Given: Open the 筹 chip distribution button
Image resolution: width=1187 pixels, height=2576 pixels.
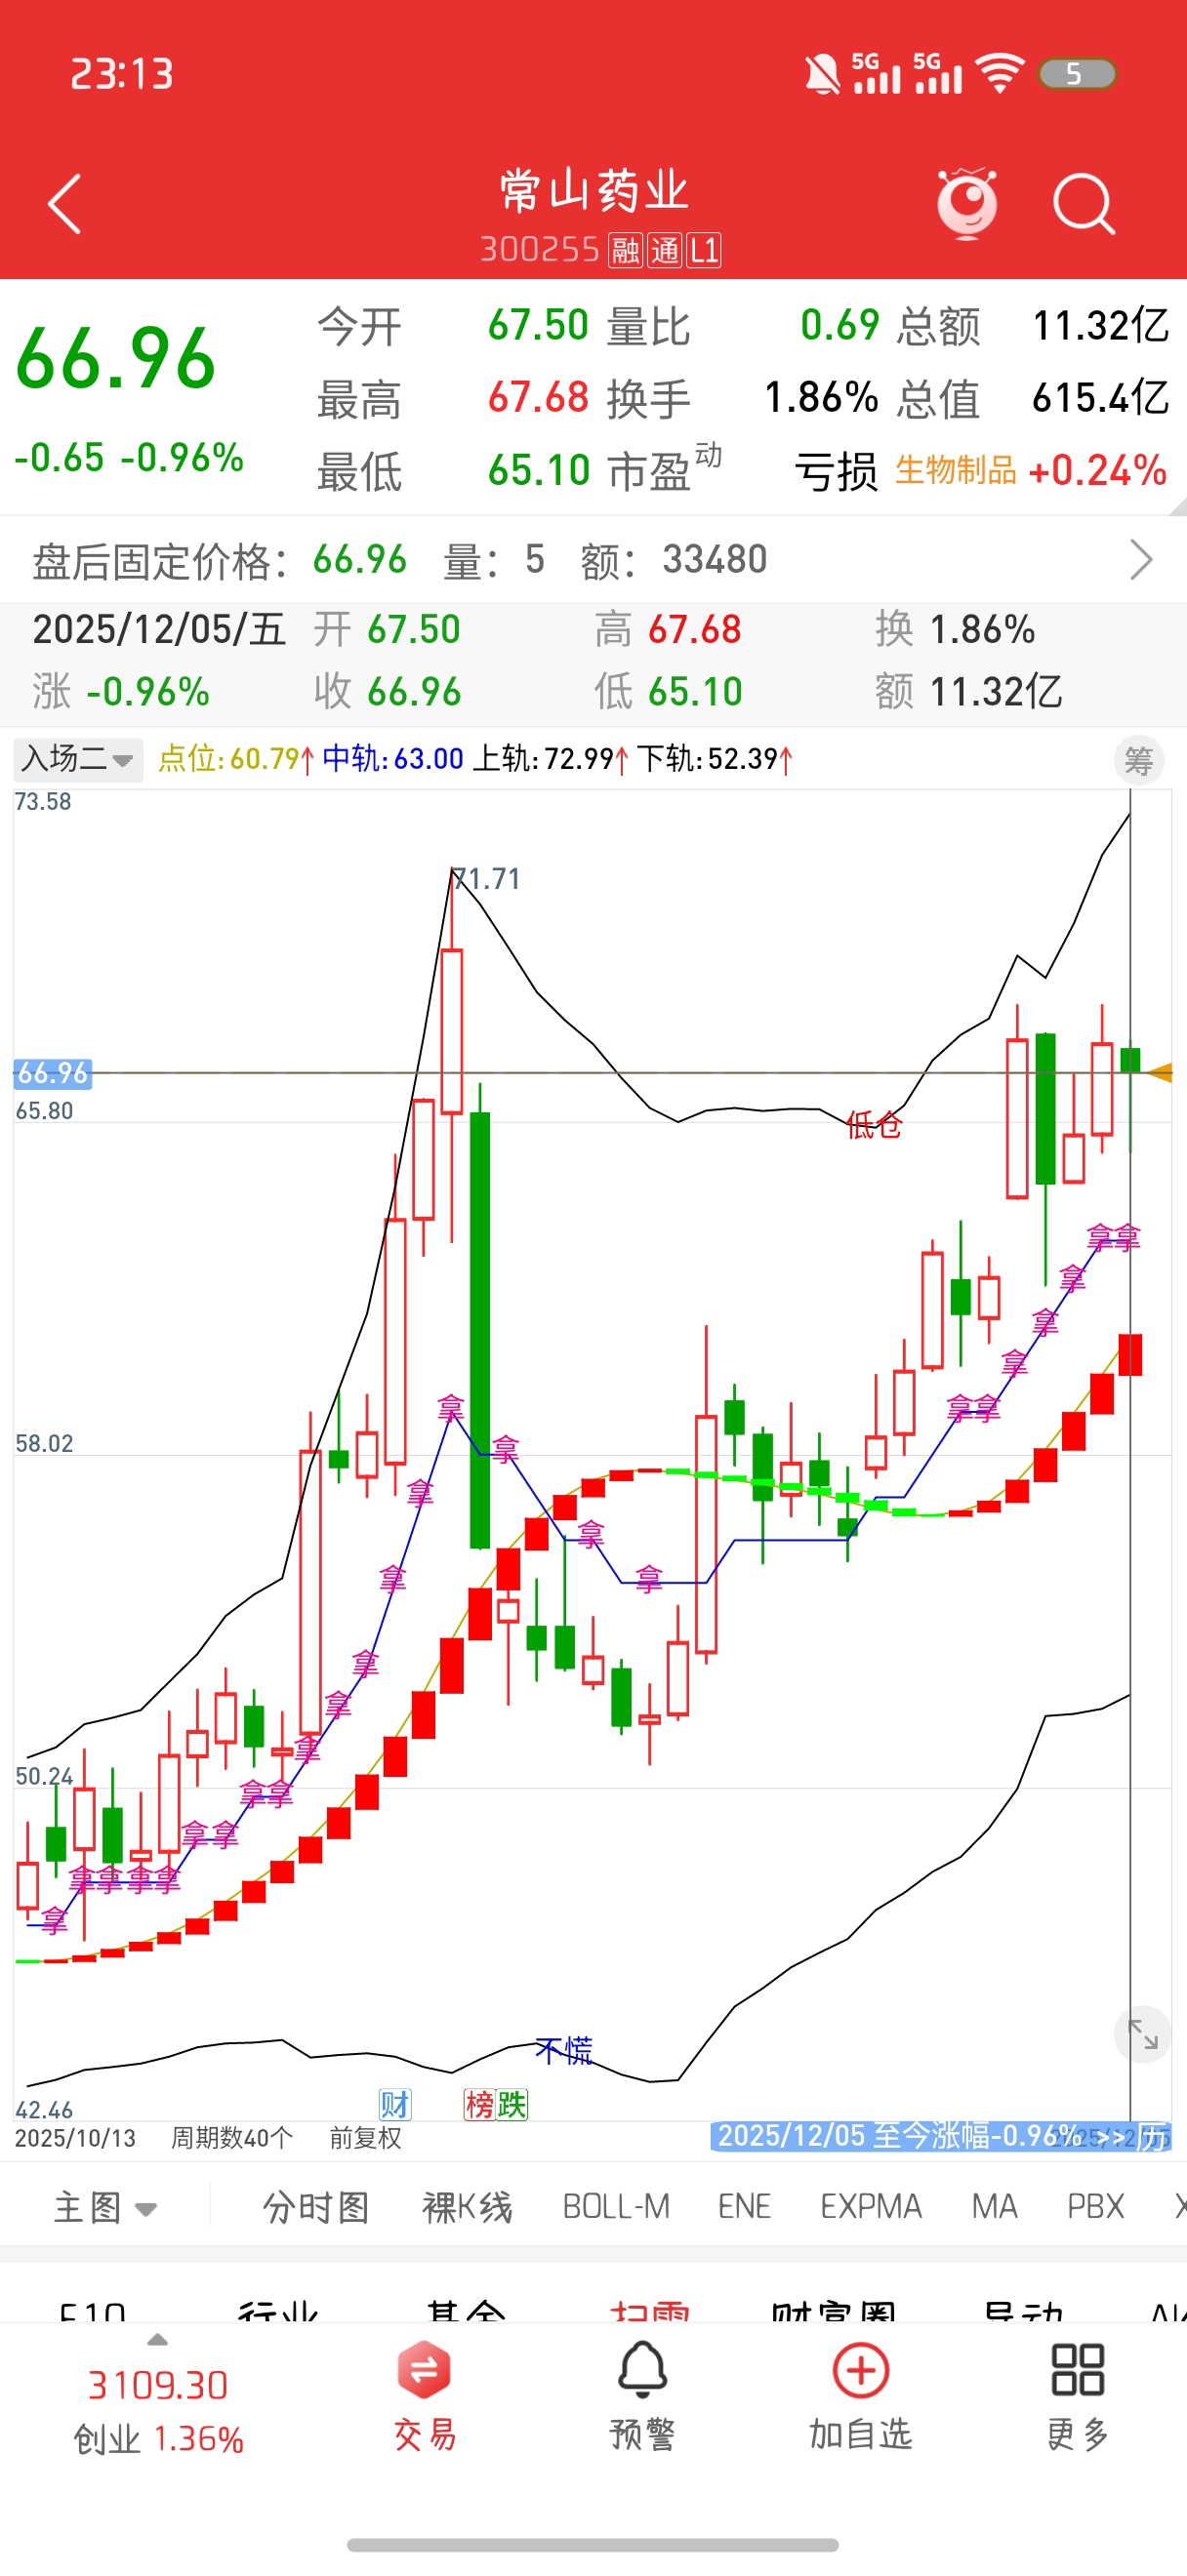Looking at the screenshot, I should [x=1139, y=762].
